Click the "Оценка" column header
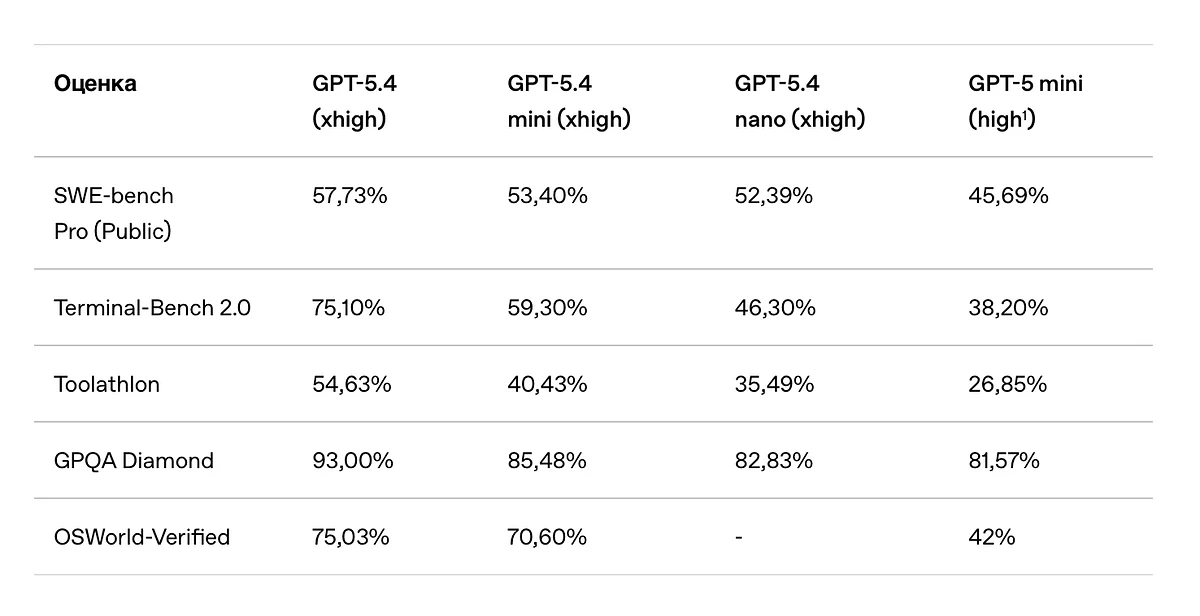This screenshot has height=616, width=1200. (95, 84)
